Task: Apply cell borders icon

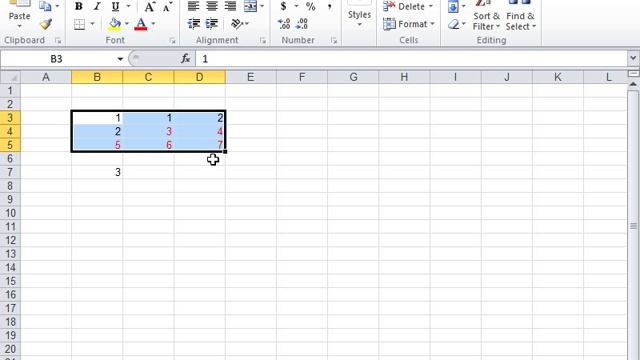Action: coord(80,24)
